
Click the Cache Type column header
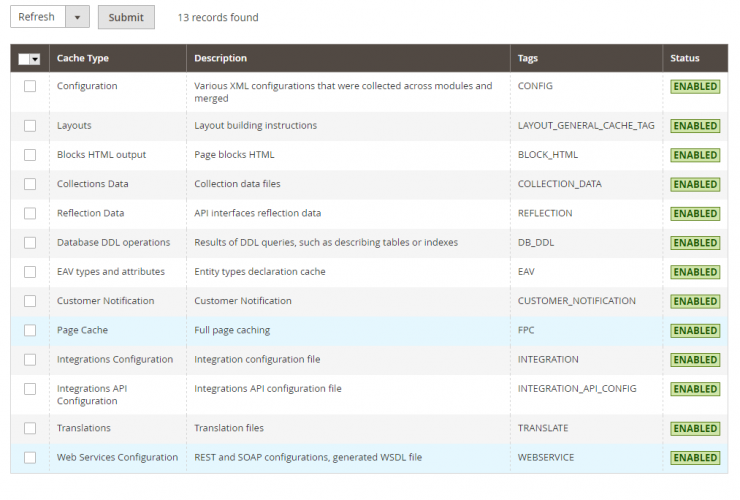pyautogui.click(x=83, y=58)
